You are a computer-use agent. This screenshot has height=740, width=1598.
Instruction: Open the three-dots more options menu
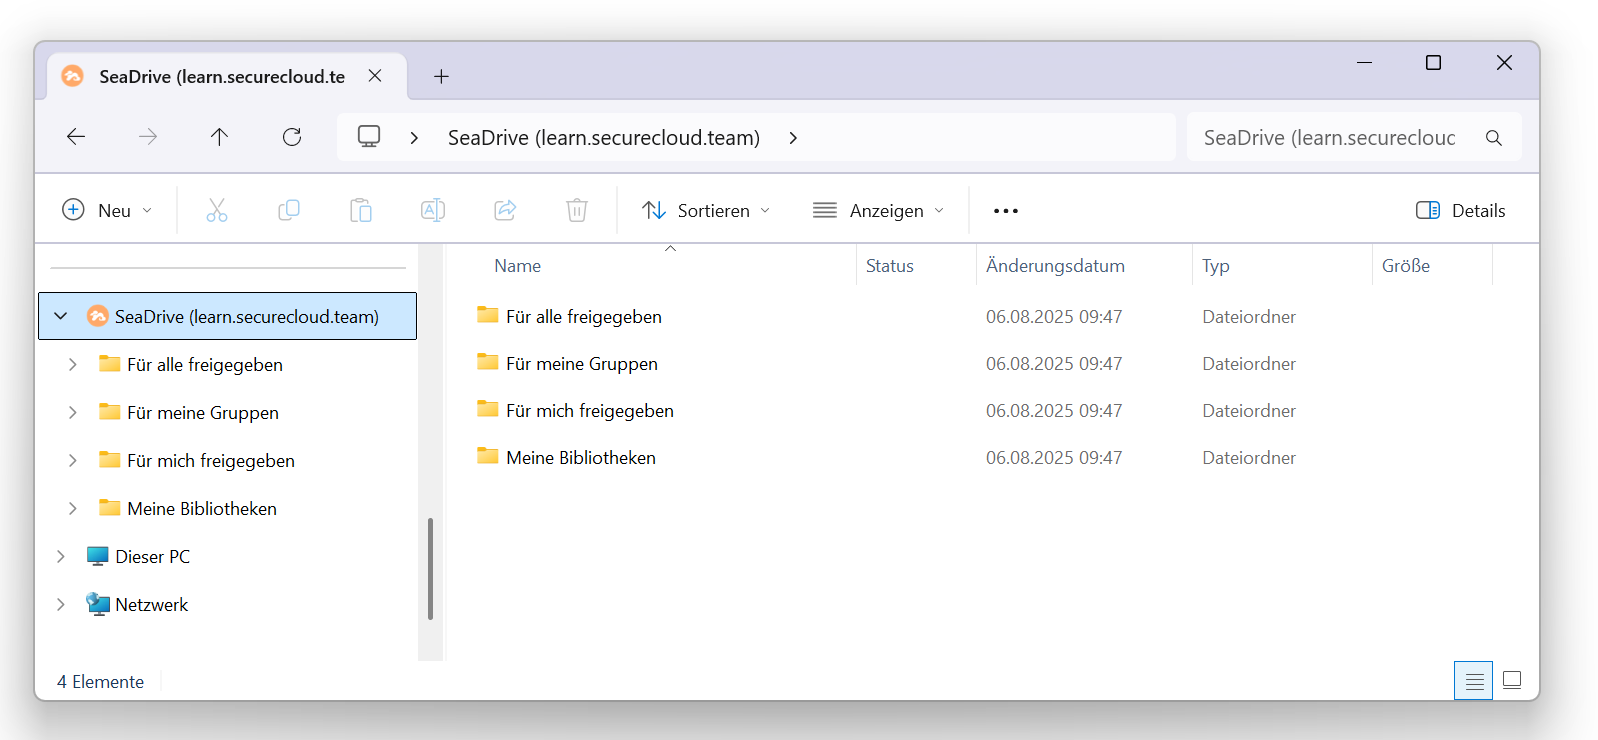pyautogui.click(x=1006, y=211)
